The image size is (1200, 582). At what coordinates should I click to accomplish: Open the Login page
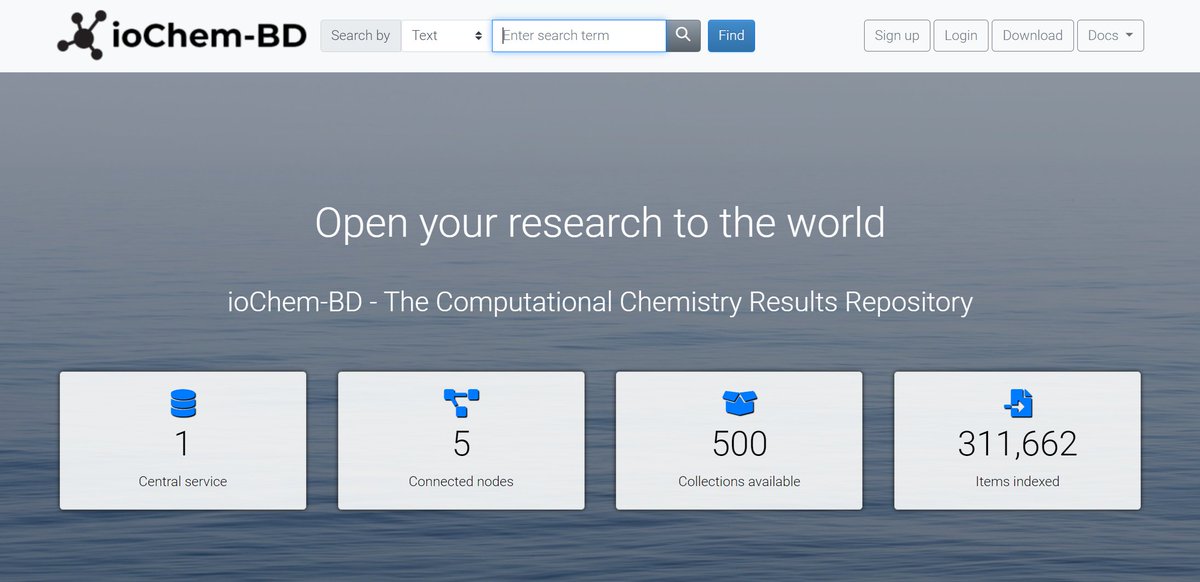(960, 35)
